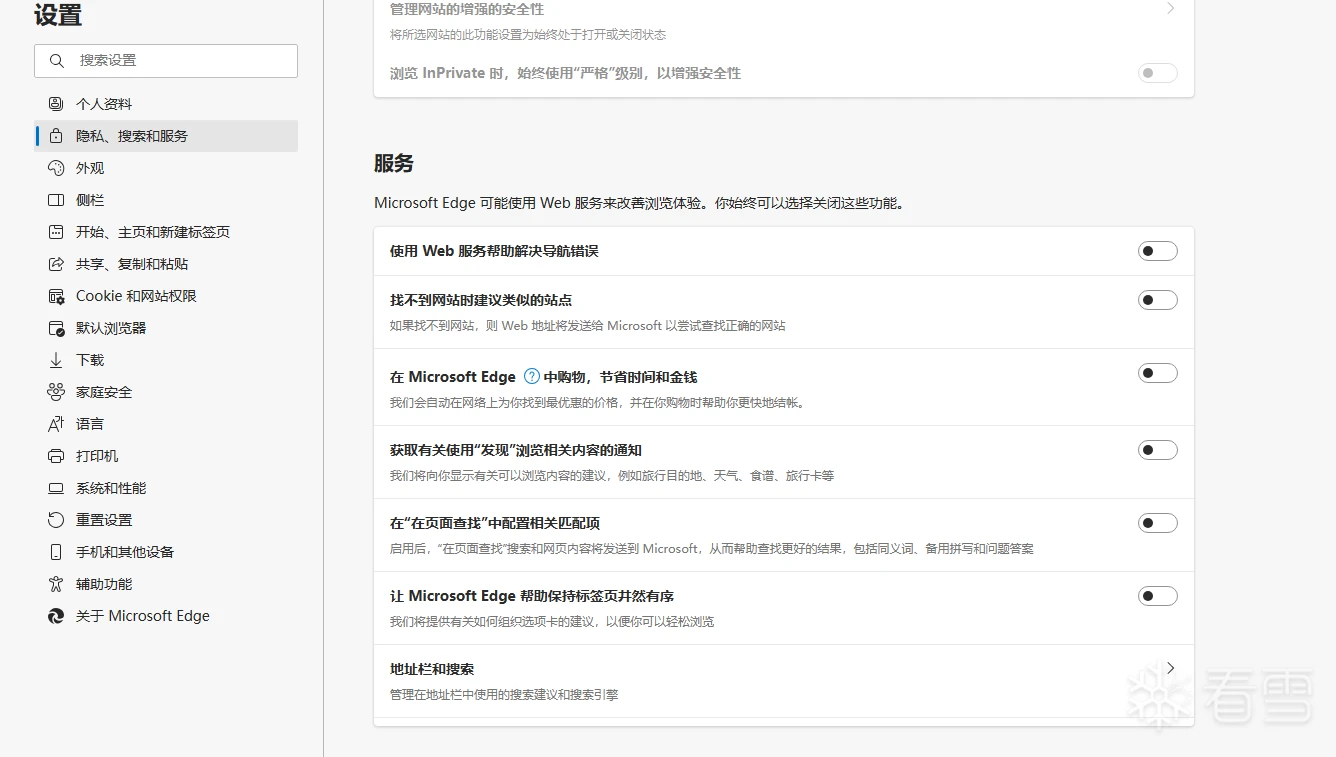Click the text 将所选网站的此功能设置为始终处于打开或关闭状态
Screen dimensions: 1336x757
[x=528, y=35]
